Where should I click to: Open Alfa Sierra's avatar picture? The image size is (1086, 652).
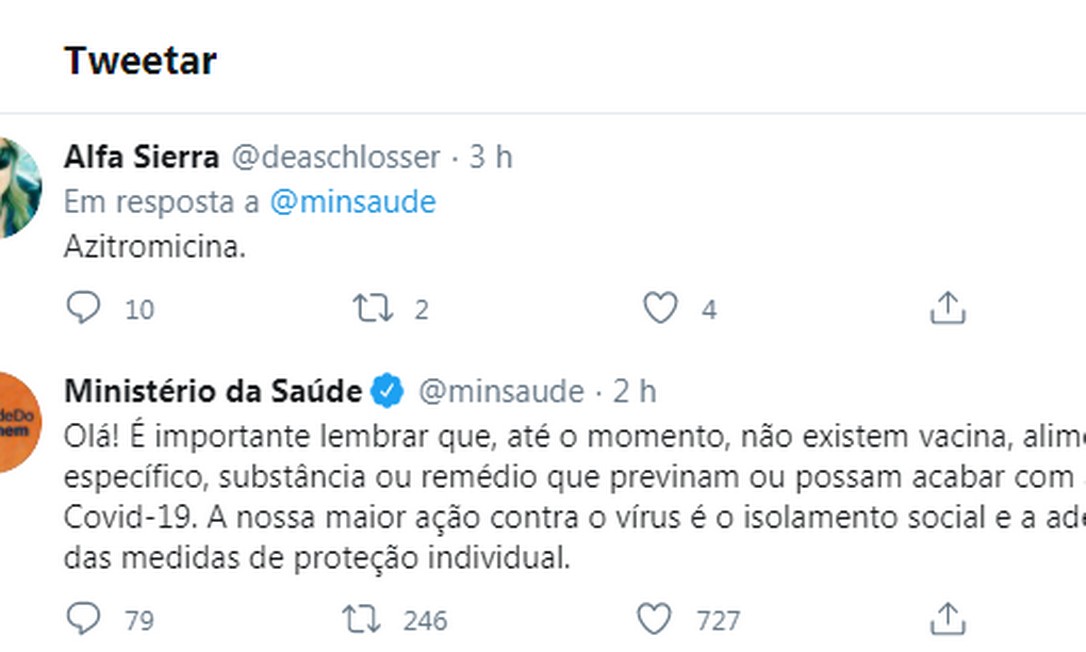(x=20, y=188)
